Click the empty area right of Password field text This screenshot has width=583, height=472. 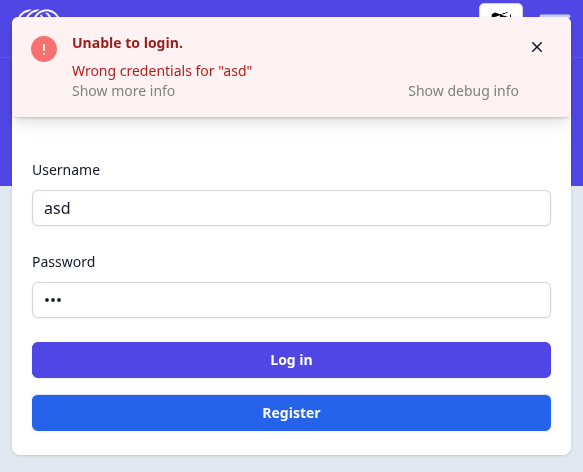[x=305, y=300]
